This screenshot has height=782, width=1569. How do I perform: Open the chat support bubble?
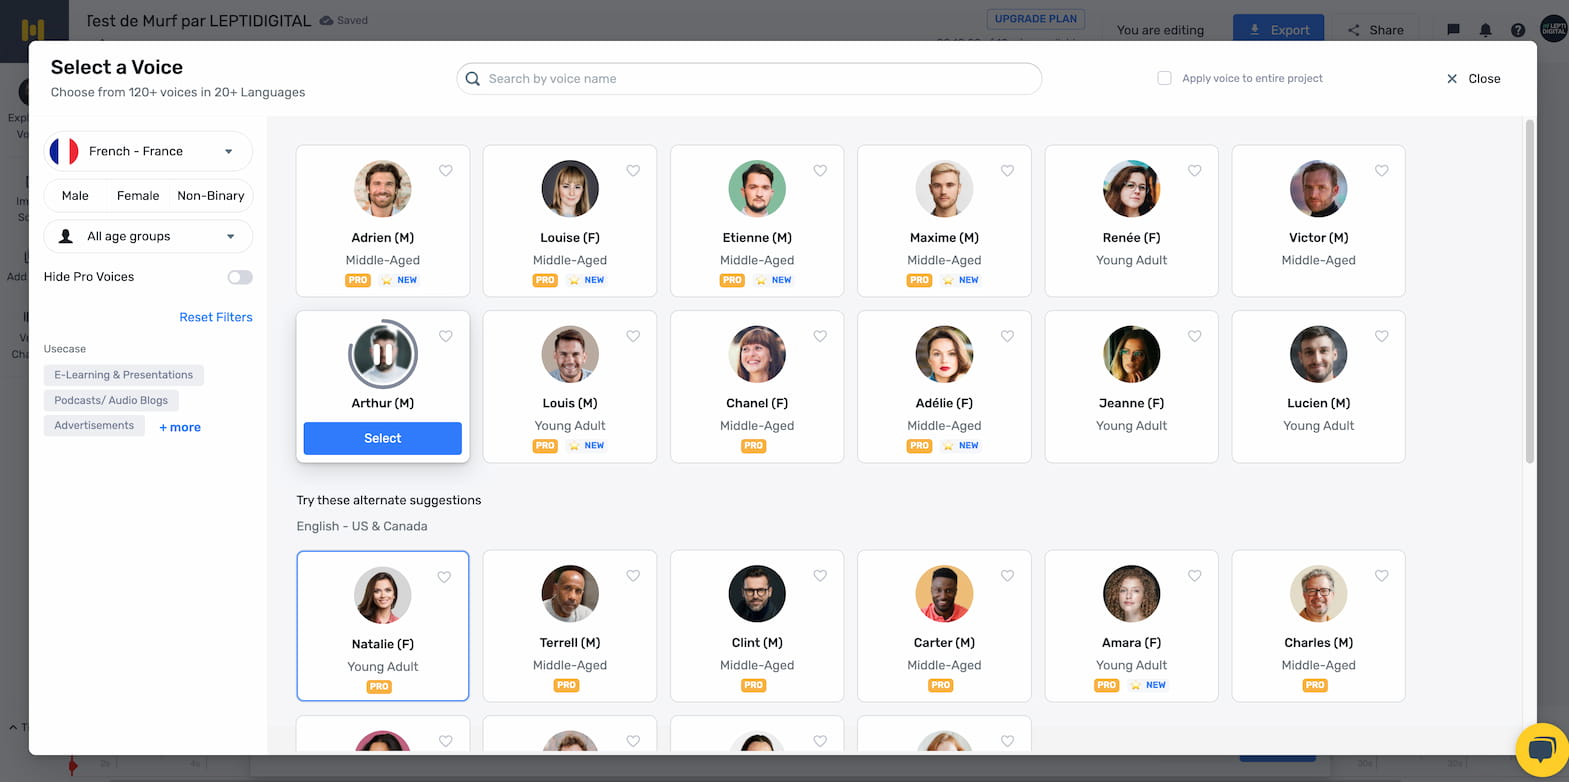pyautogui.click(x=1541, y=750)
